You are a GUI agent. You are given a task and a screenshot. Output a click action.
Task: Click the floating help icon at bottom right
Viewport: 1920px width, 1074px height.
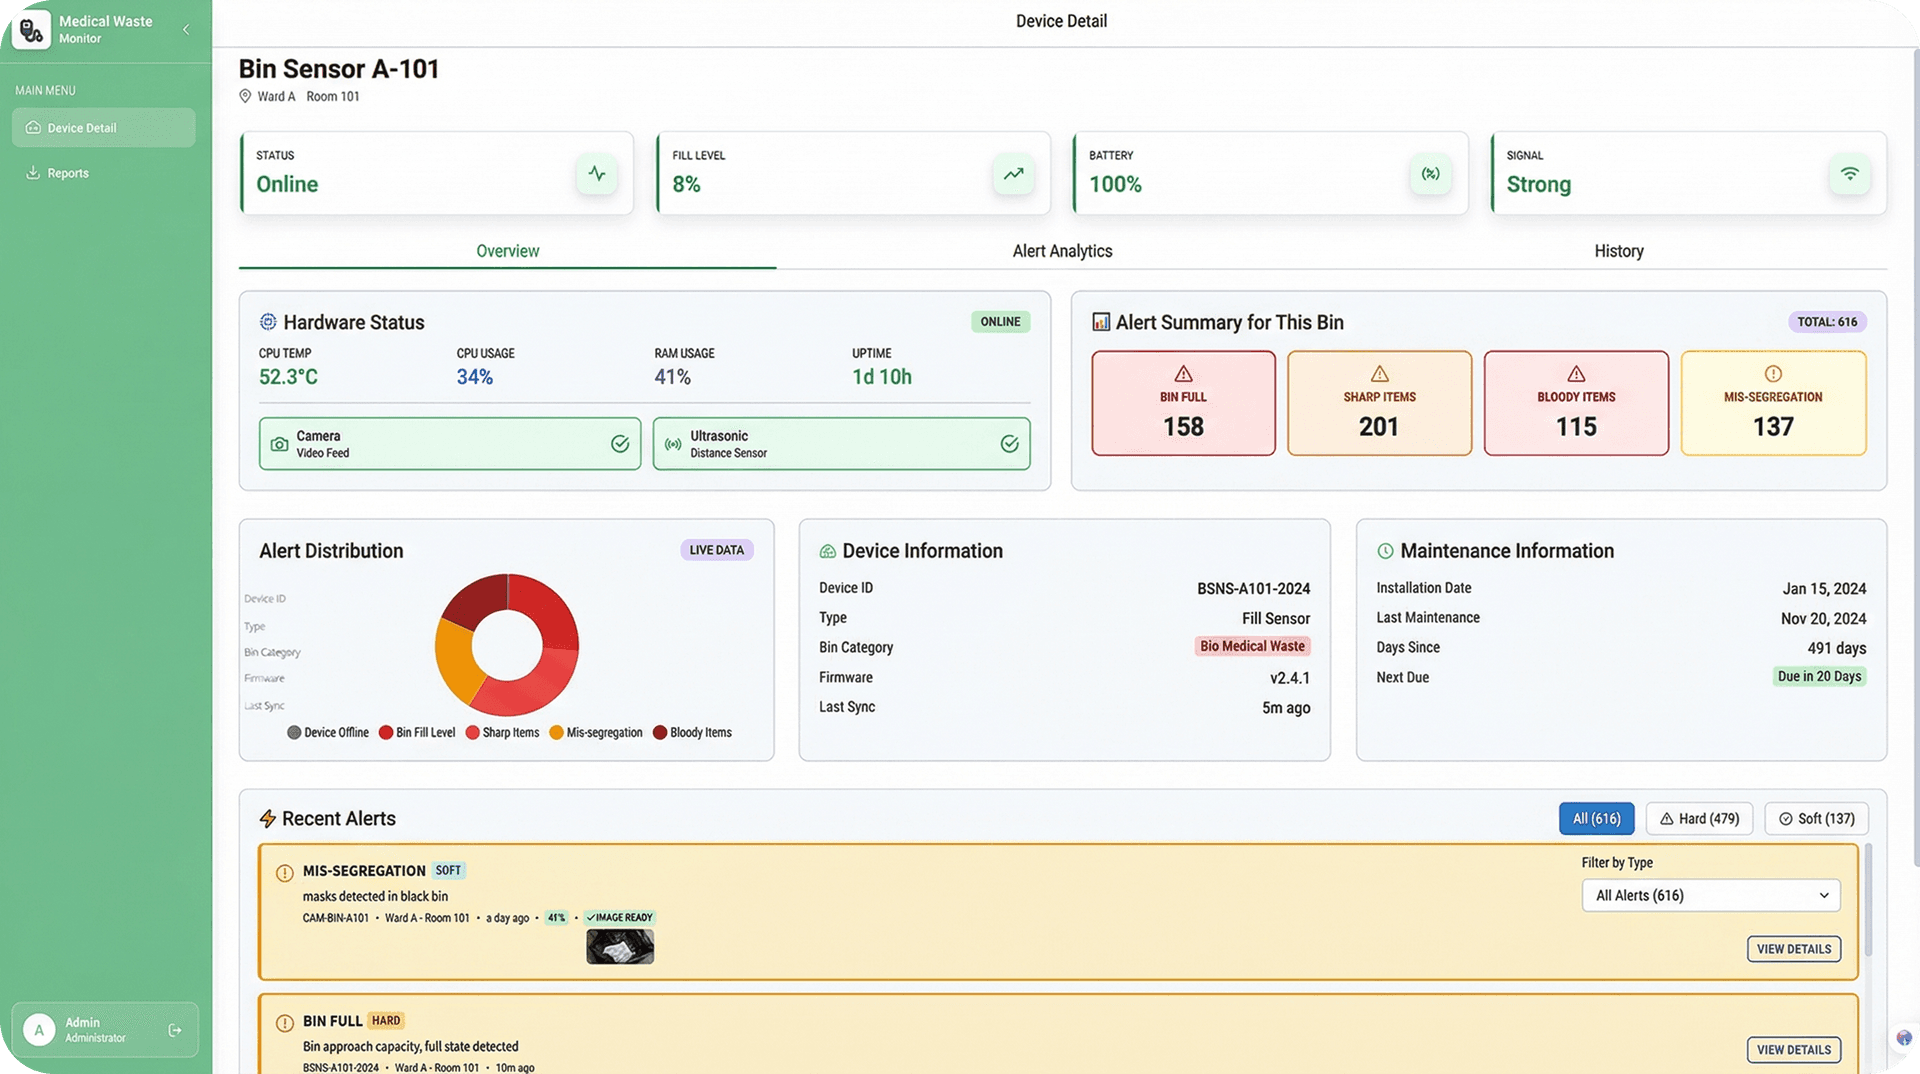pos(1904,1038)
